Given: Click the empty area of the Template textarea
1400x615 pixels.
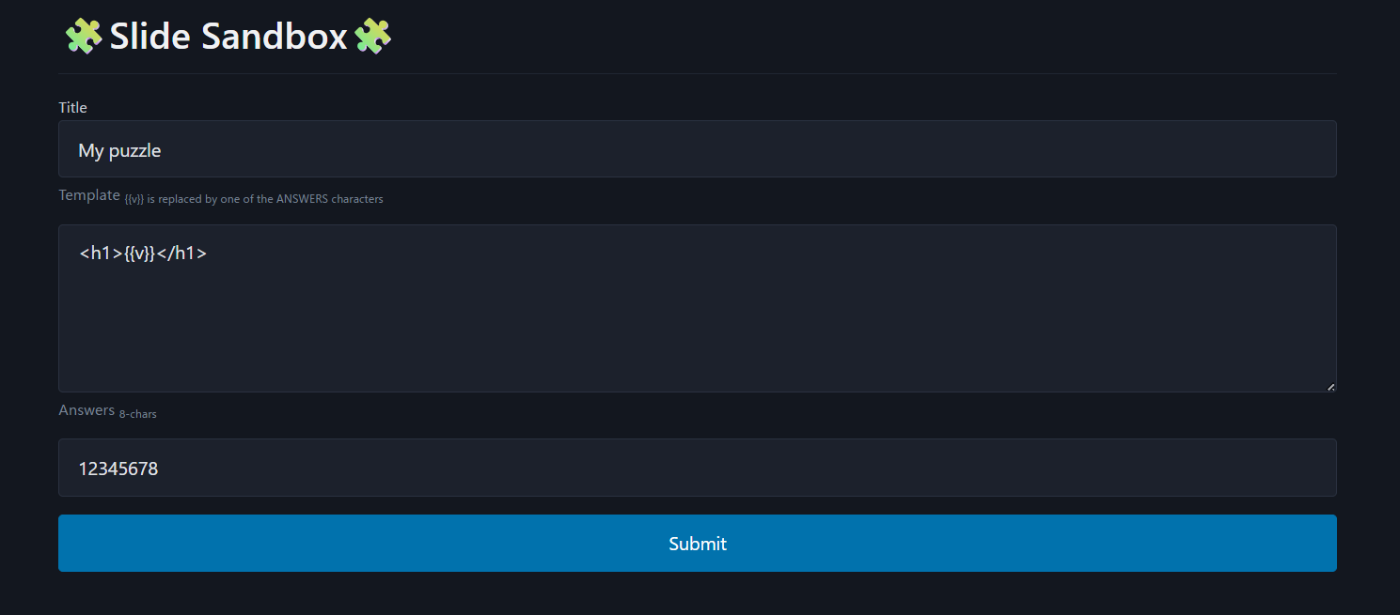Looking at the screenshot, I should tap(697, 330).
